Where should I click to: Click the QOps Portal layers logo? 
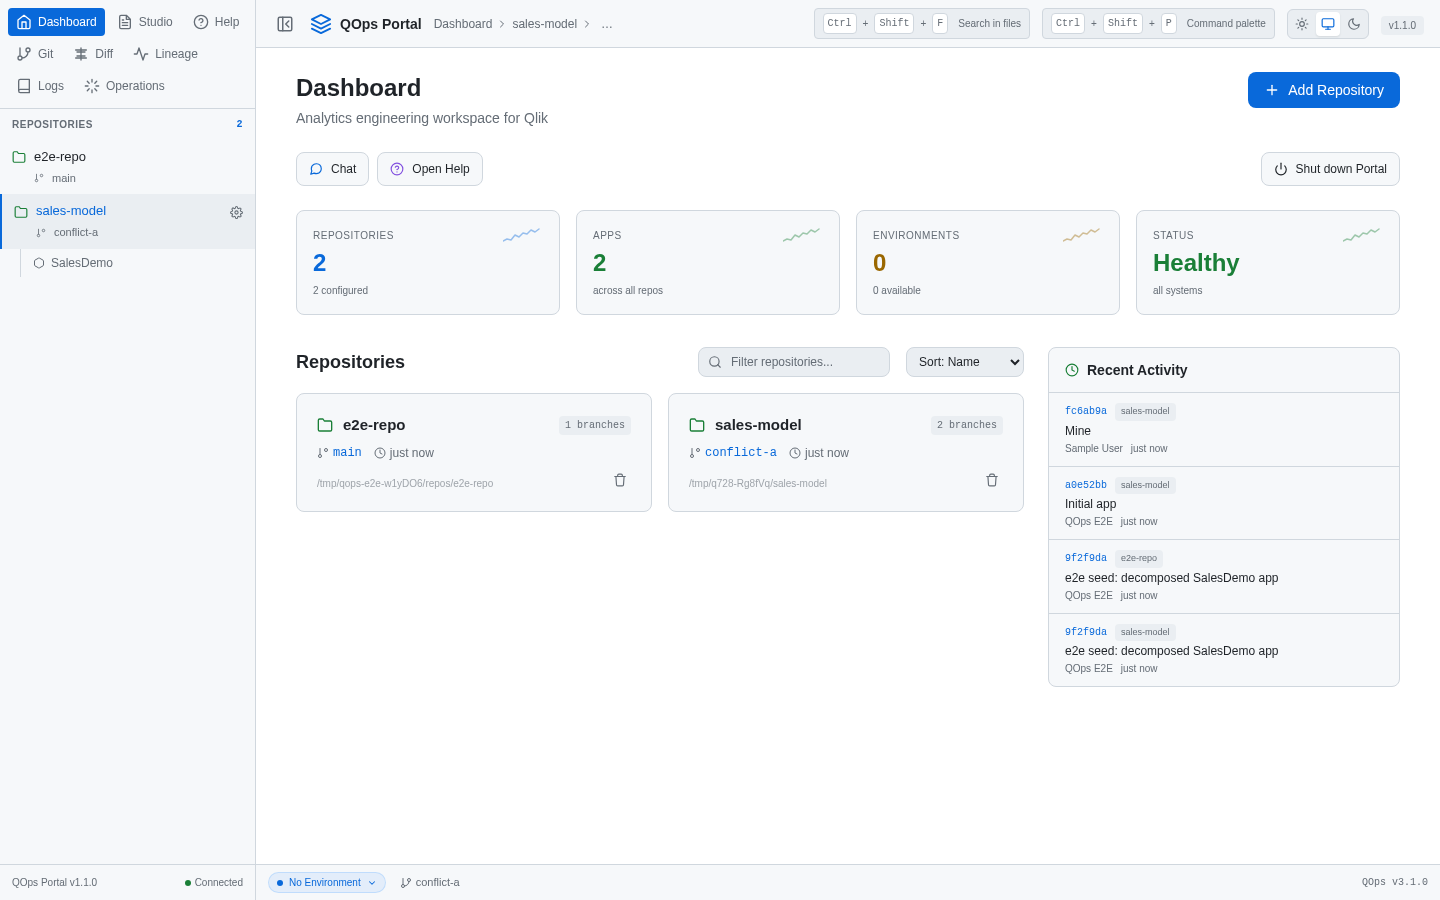(321, 24)
